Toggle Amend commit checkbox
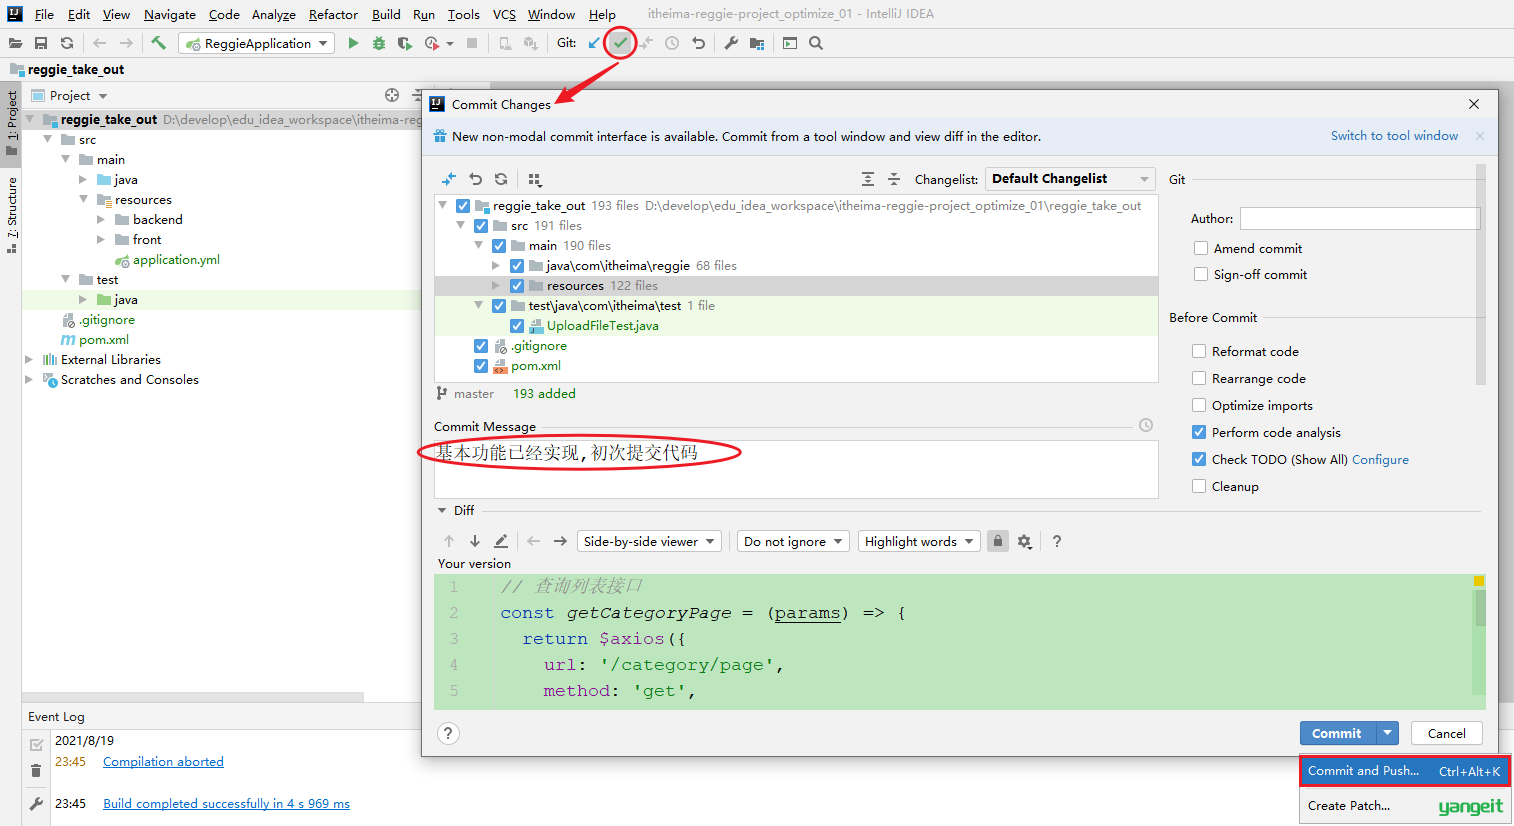The width and height of the screenshot is (1514, 826). point(1201,248)
